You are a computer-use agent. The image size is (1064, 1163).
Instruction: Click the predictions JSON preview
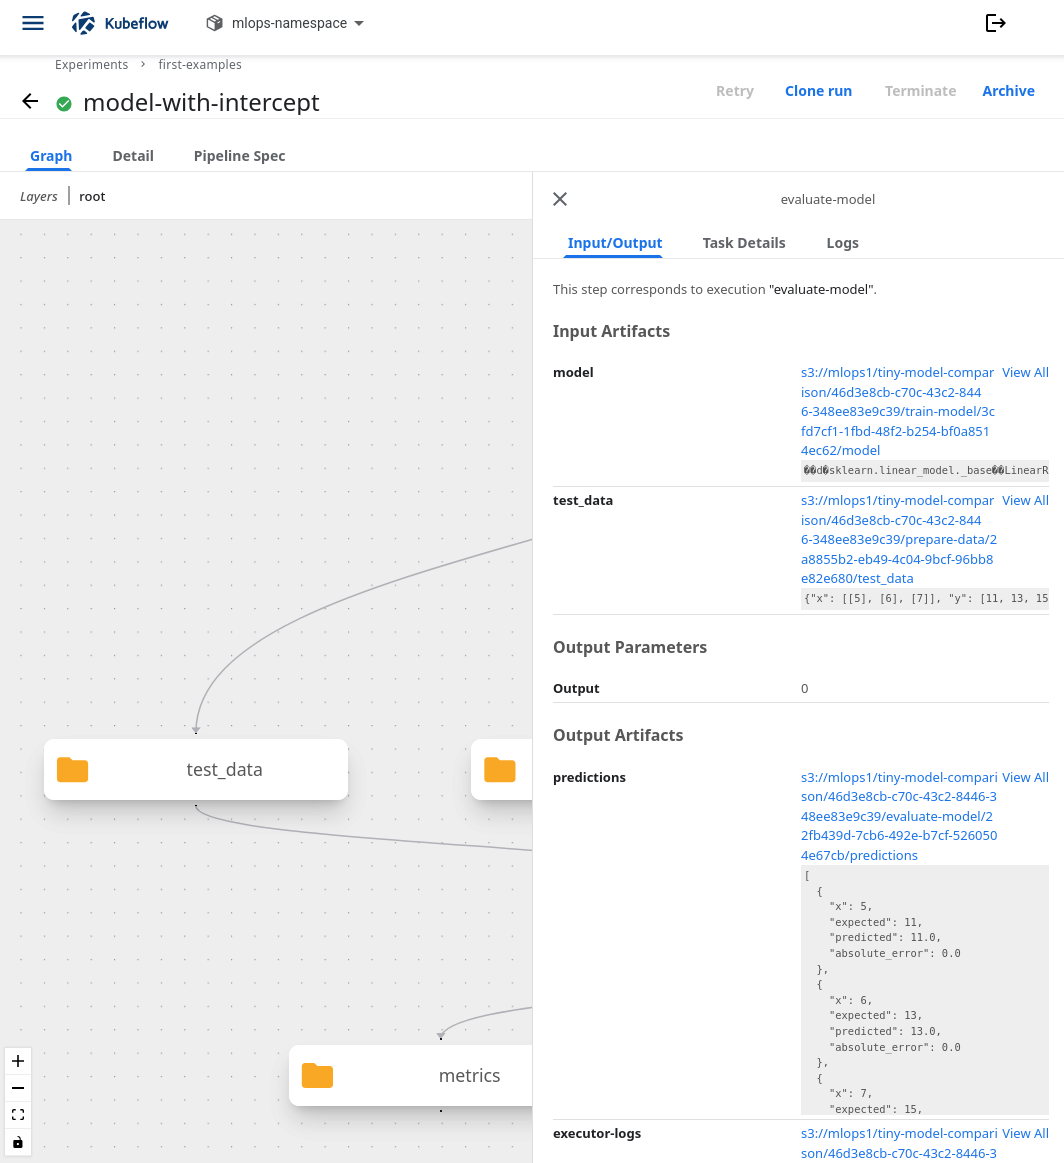click(925, 990)
